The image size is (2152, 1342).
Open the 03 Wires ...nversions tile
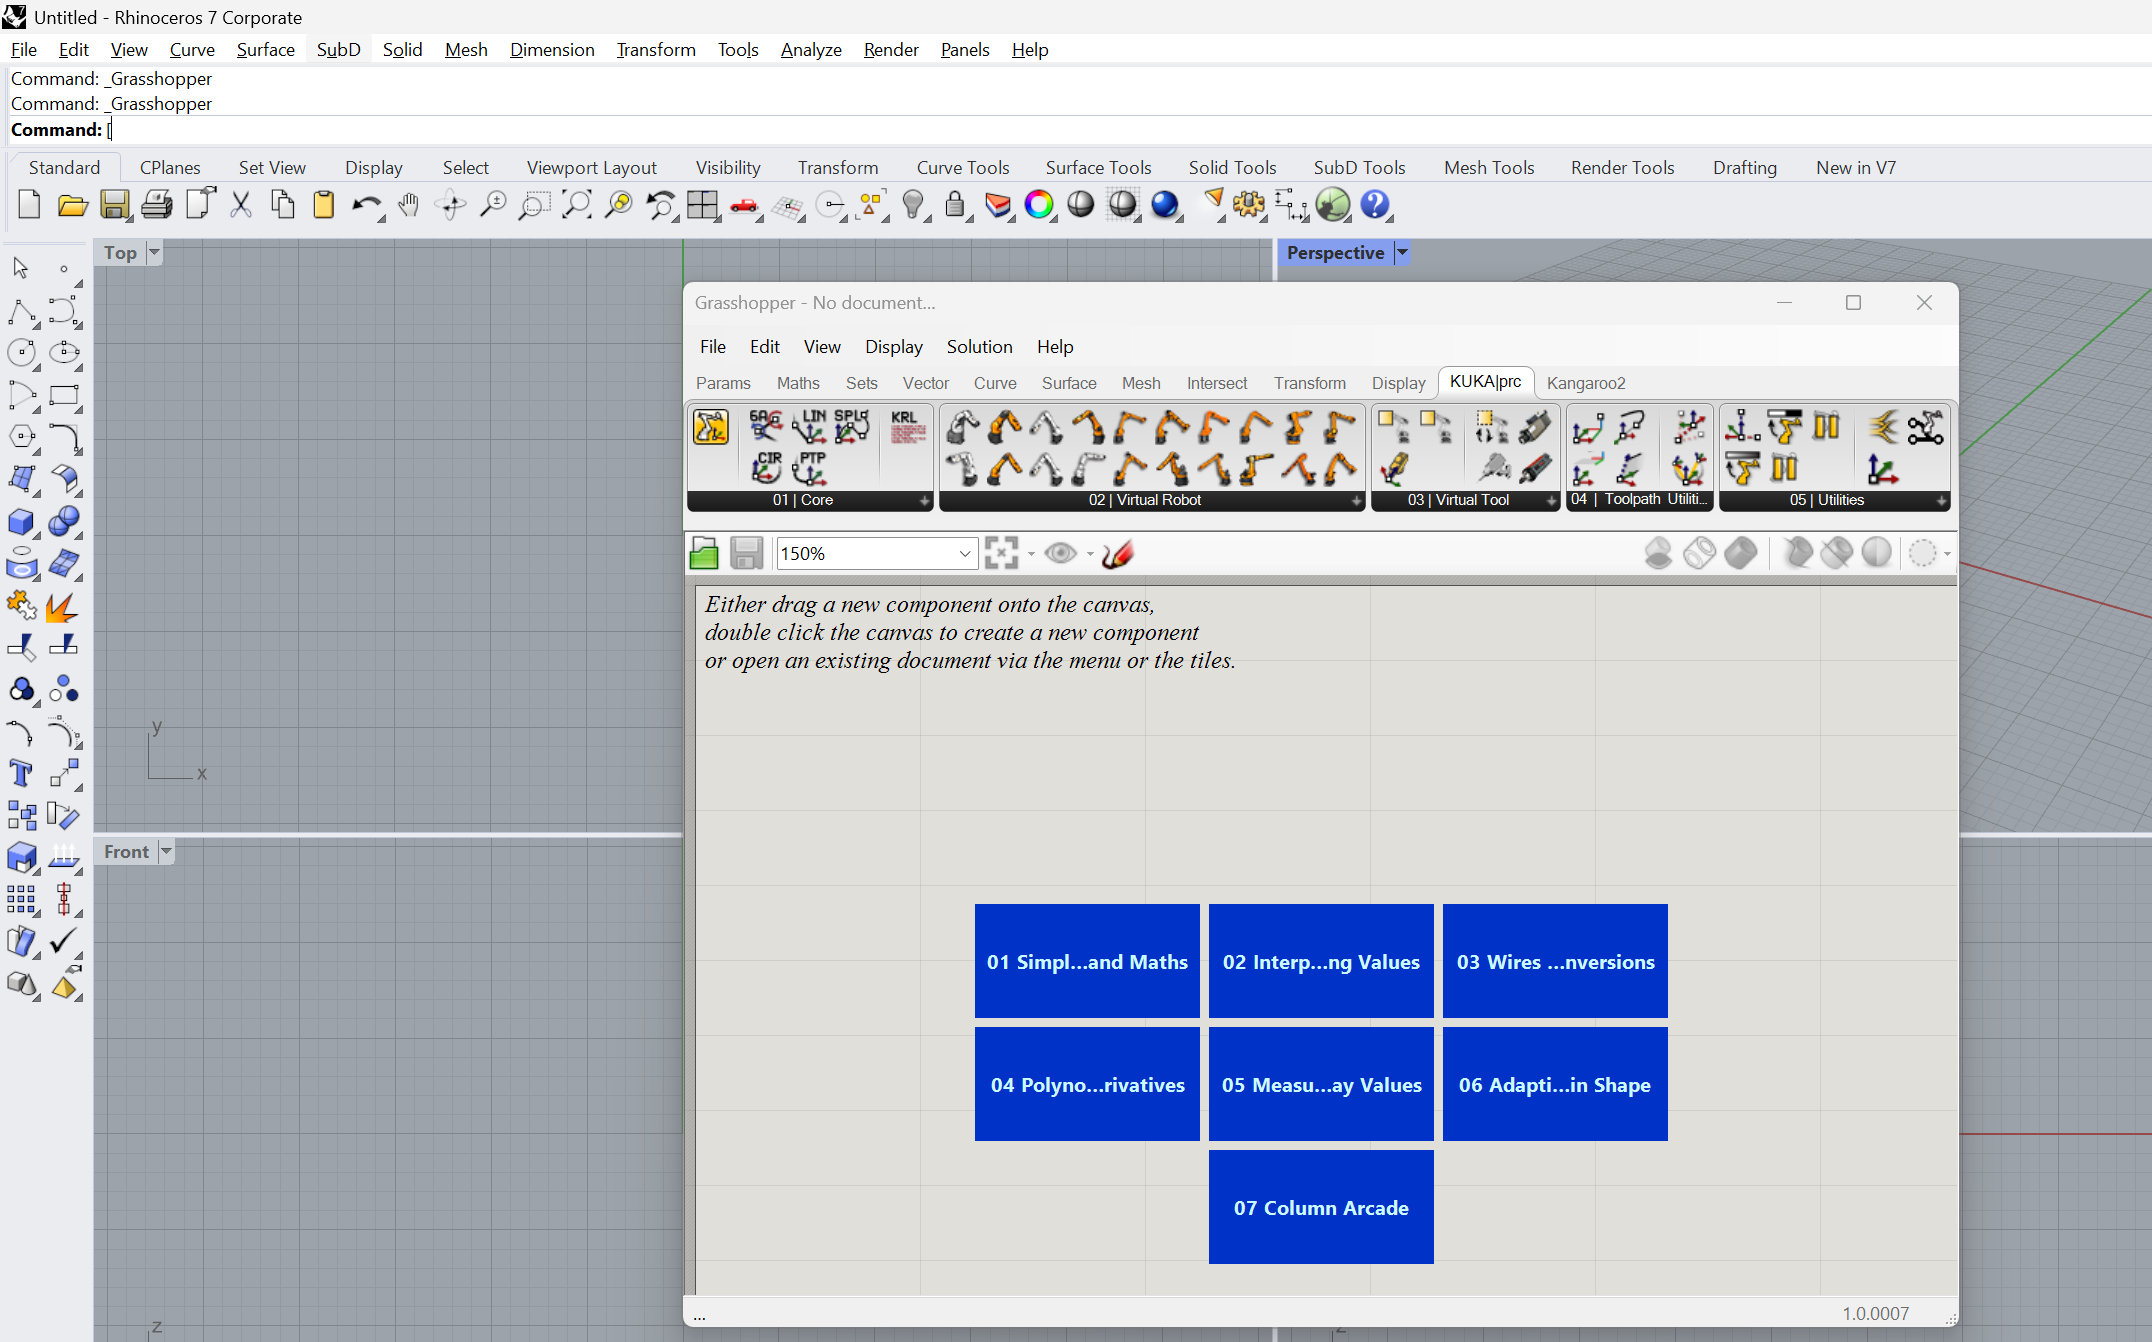point(1555,961)
